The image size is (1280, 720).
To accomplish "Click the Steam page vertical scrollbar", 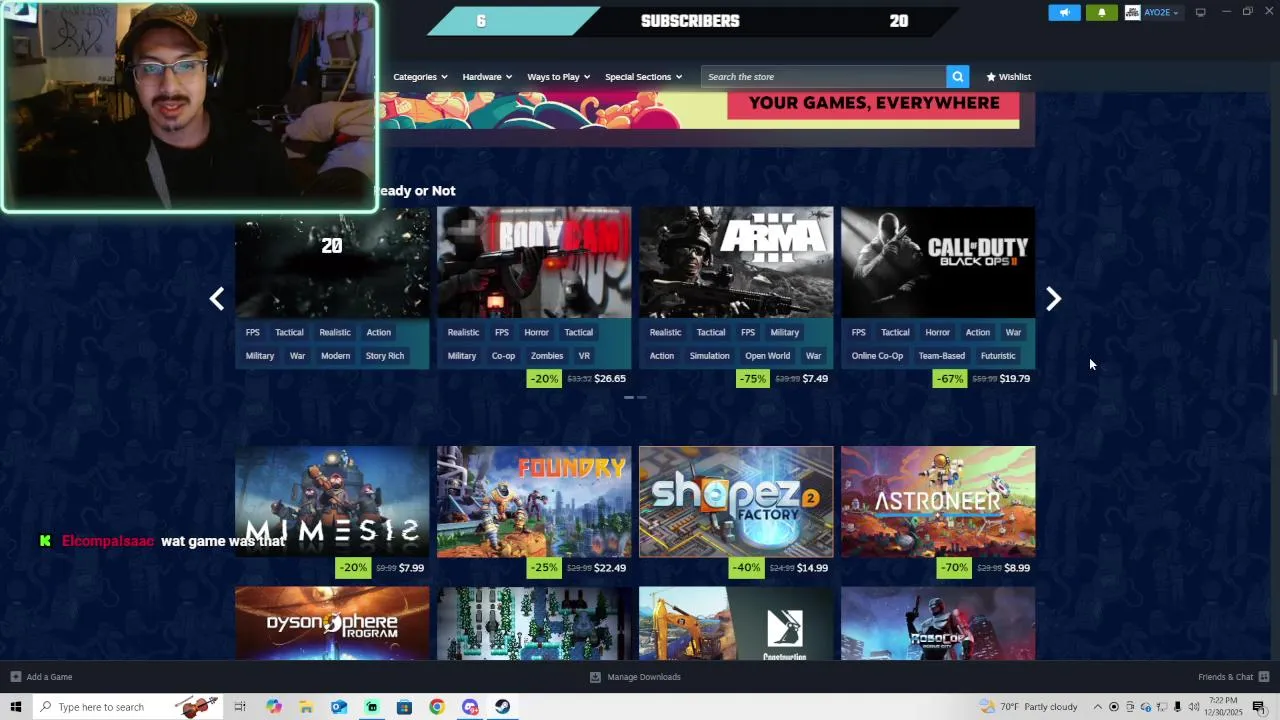I will click(x=1275, y=368).
